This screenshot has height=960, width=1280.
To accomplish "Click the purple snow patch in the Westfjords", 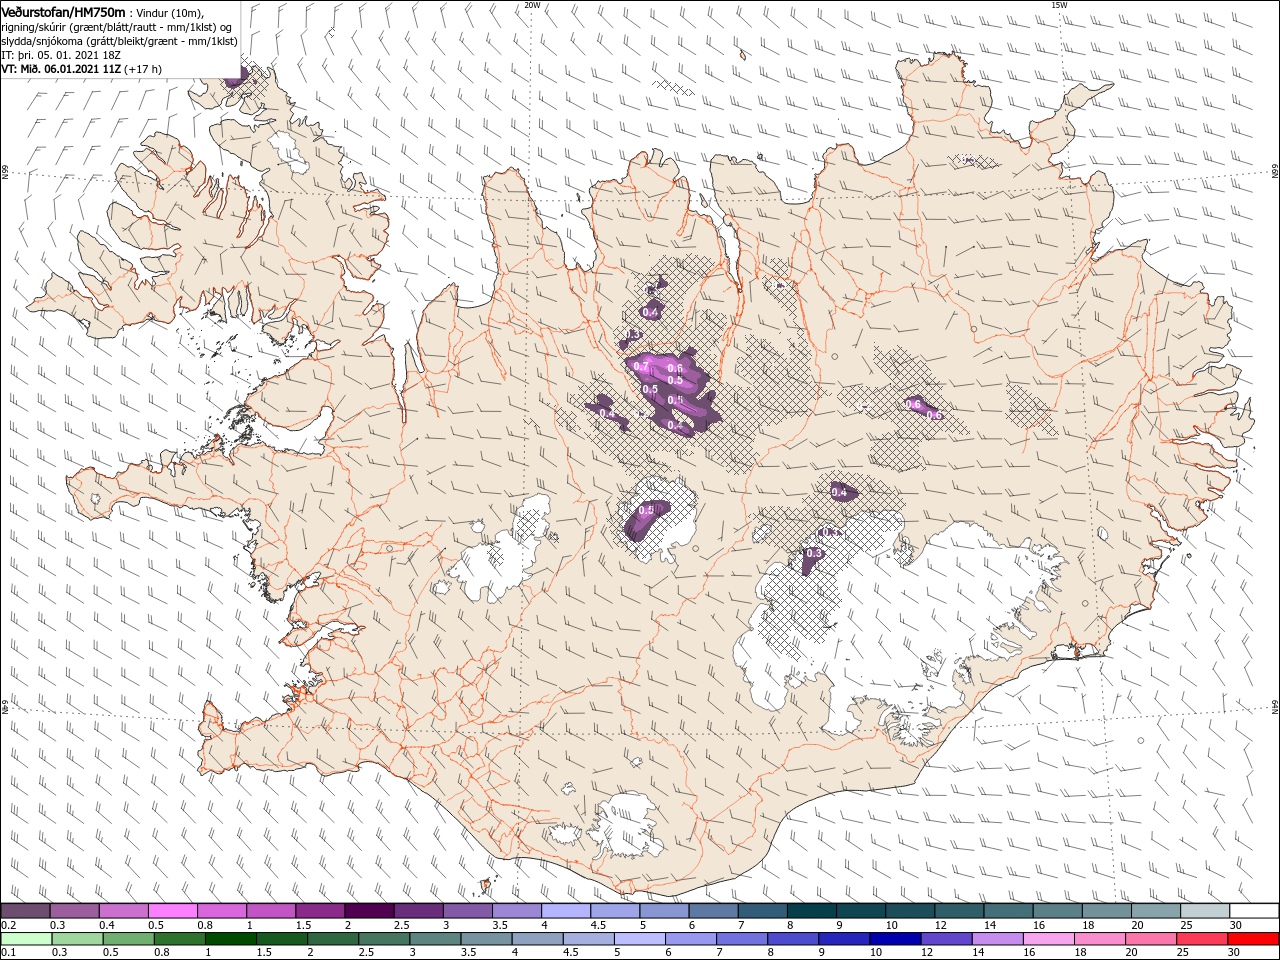I will click(x=236, y=78).
